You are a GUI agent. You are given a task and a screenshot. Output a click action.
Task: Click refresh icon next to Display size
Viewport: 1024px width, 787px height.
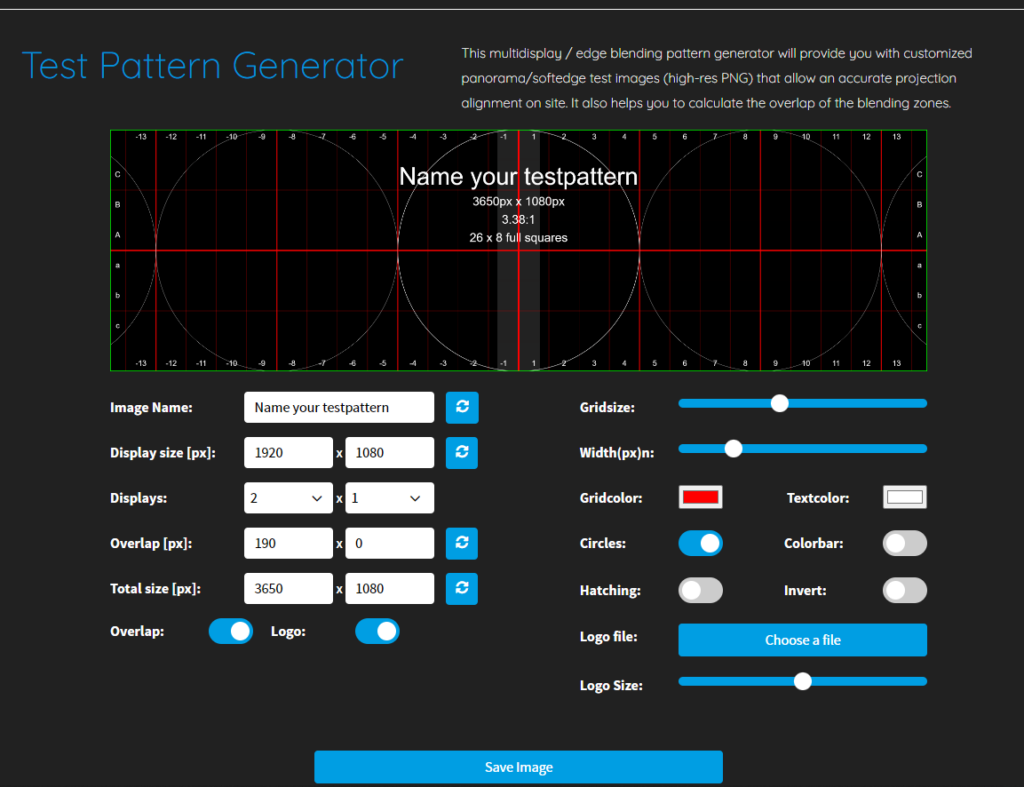tap(462, 453)
